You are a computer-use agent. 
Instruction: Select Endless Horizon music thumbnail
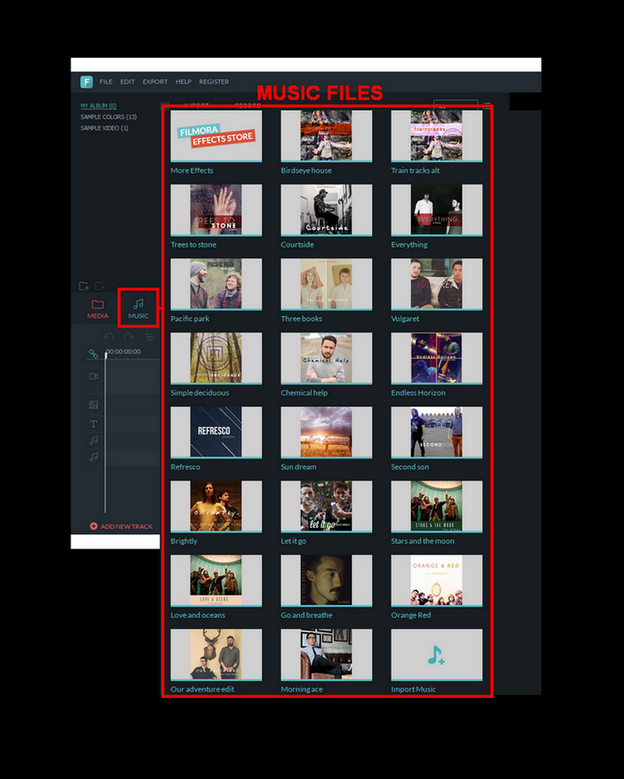437,358
